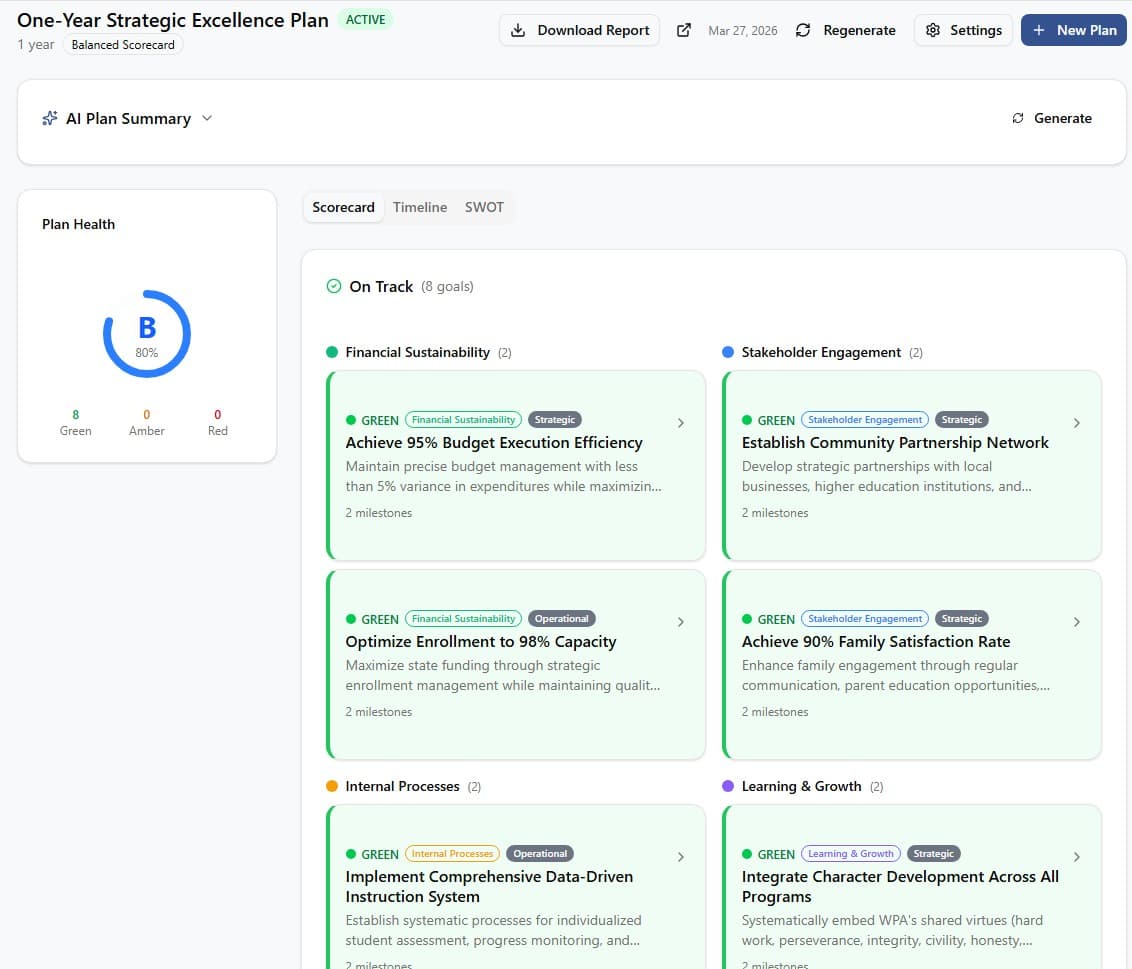
Task: Click the green dot beside Financial Sustainability heading
Action: (332, 352)
